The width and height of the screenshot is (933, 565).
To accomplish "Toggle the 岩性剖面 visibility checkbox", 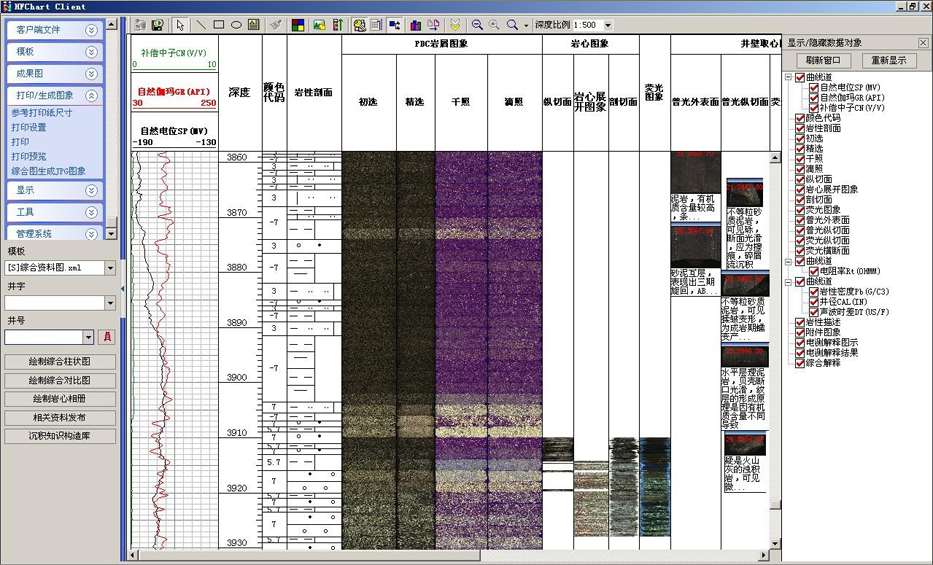I will pos(800,128).
